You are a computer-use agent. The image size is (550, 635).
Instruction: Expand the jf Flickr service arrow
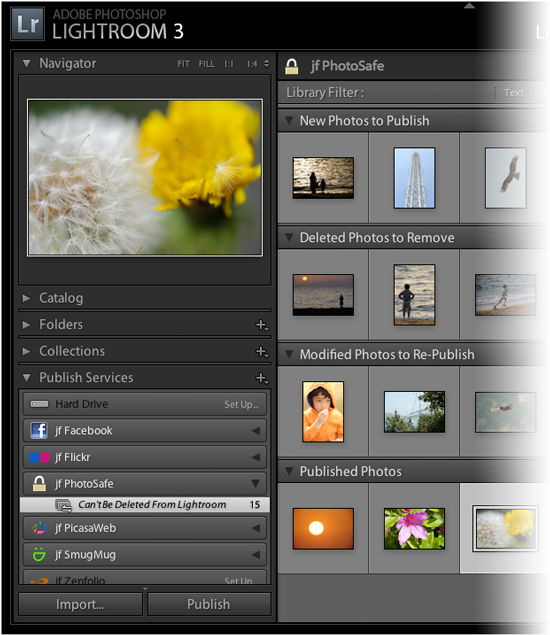[x=256, y=457]
